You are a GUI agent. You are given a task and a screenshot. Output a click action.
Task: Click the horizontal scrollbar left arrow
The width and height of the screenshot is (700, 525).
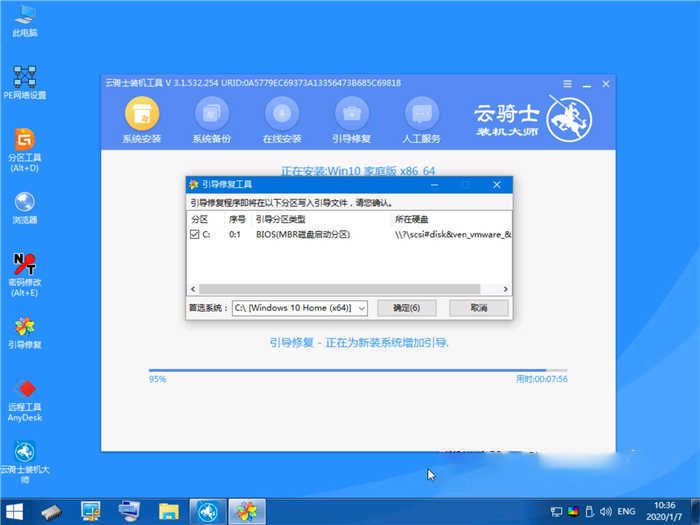(x=193, y=289)
